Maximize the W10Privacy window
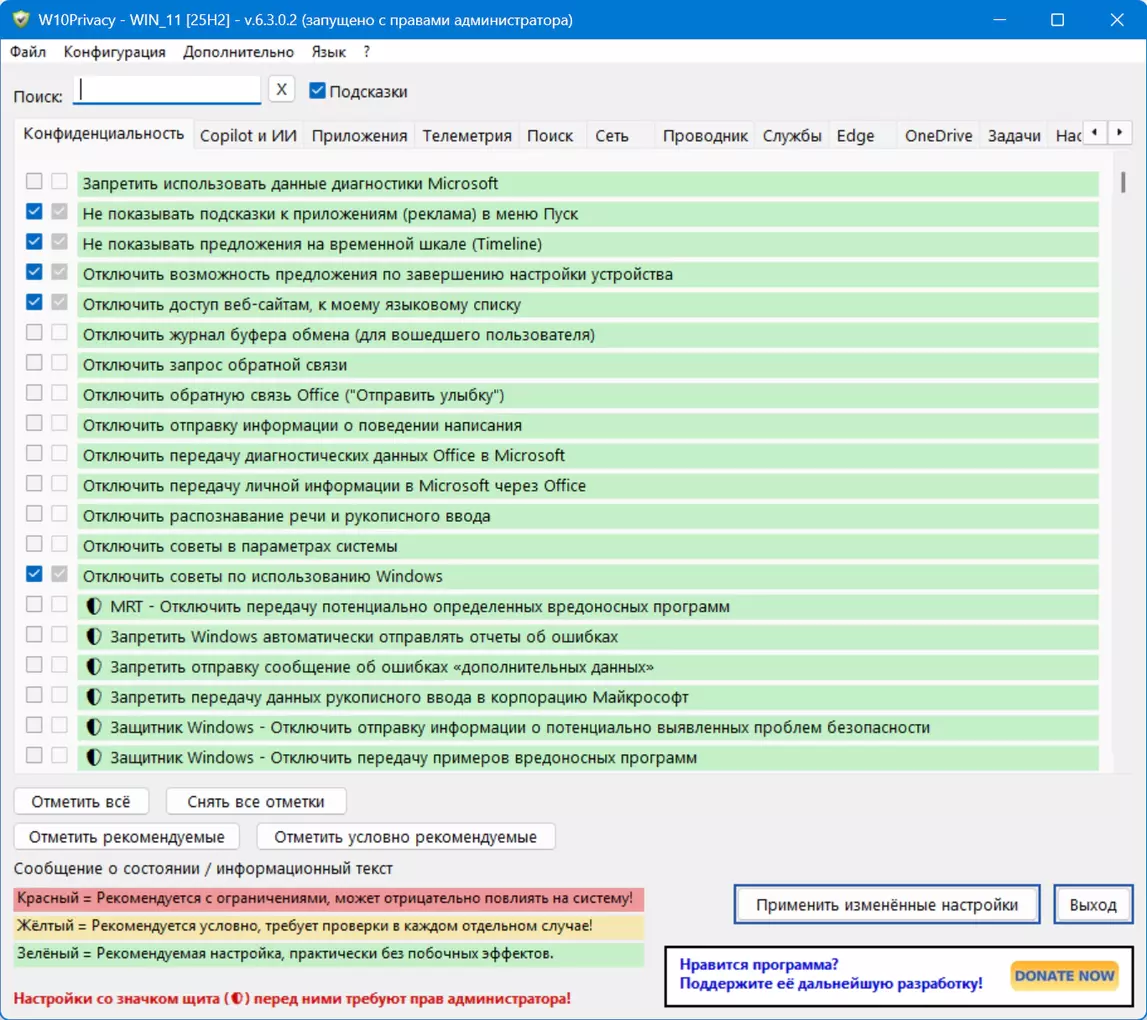 pos(1057,20)
